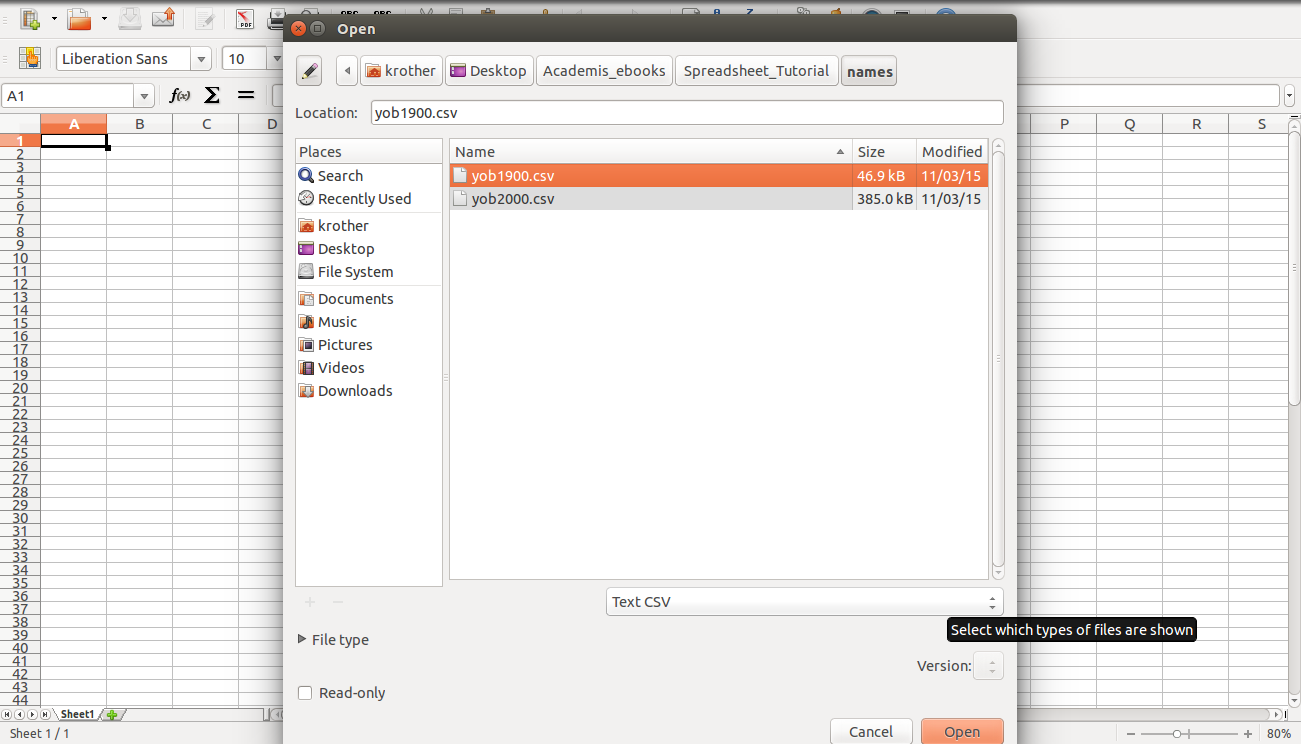Click the type-a-file-name pencil icon

pyautogui.click(x=309, y=71)
